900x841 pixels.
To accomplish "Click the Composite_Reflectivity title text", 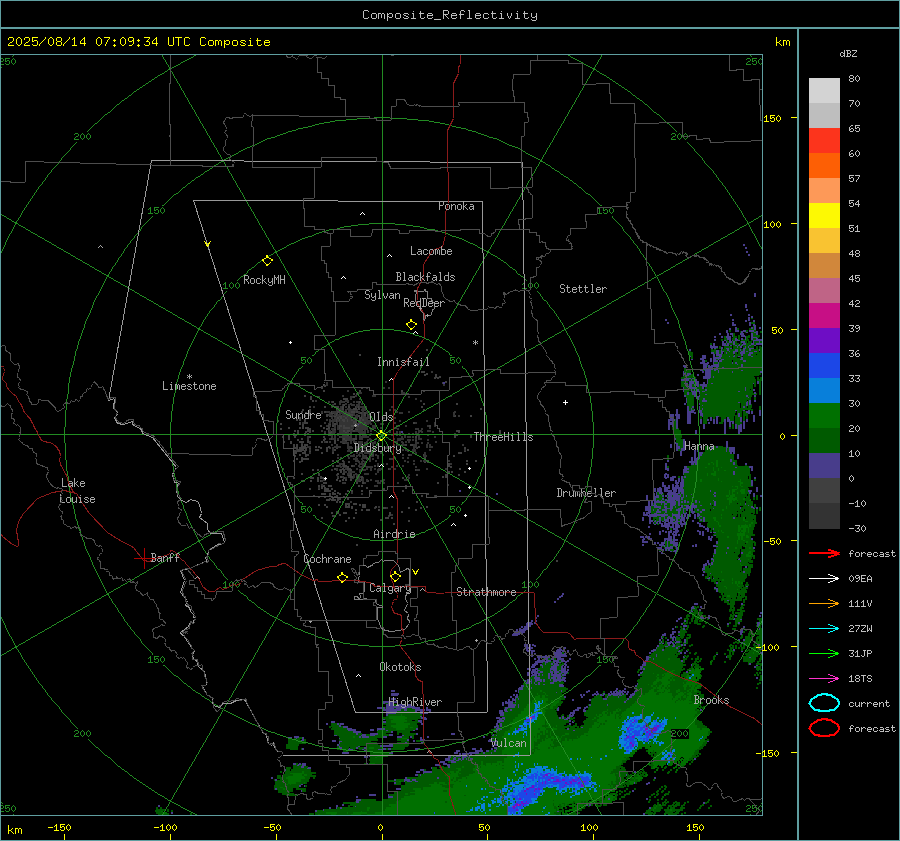I will coord(449,15).
